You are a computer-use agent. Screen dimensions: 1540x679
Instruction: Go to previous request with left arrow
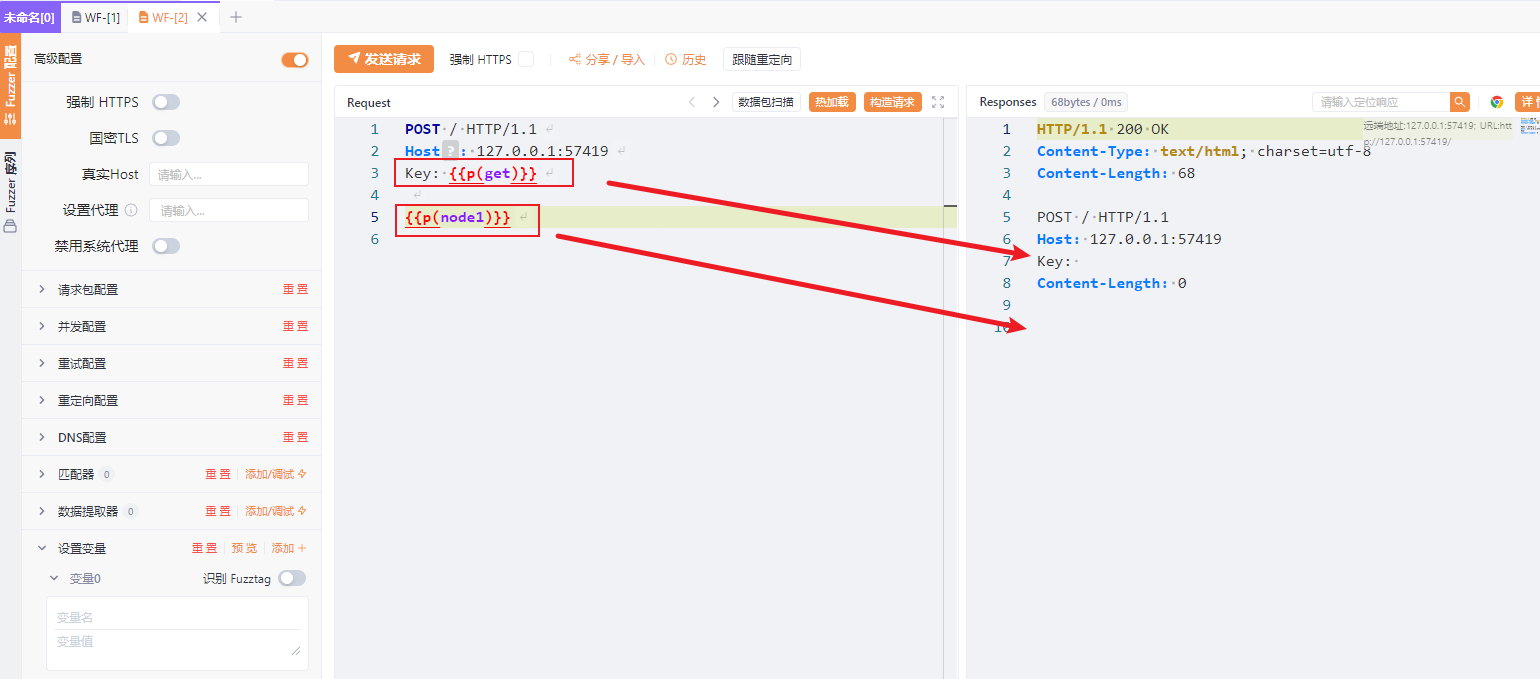[691, 102]
